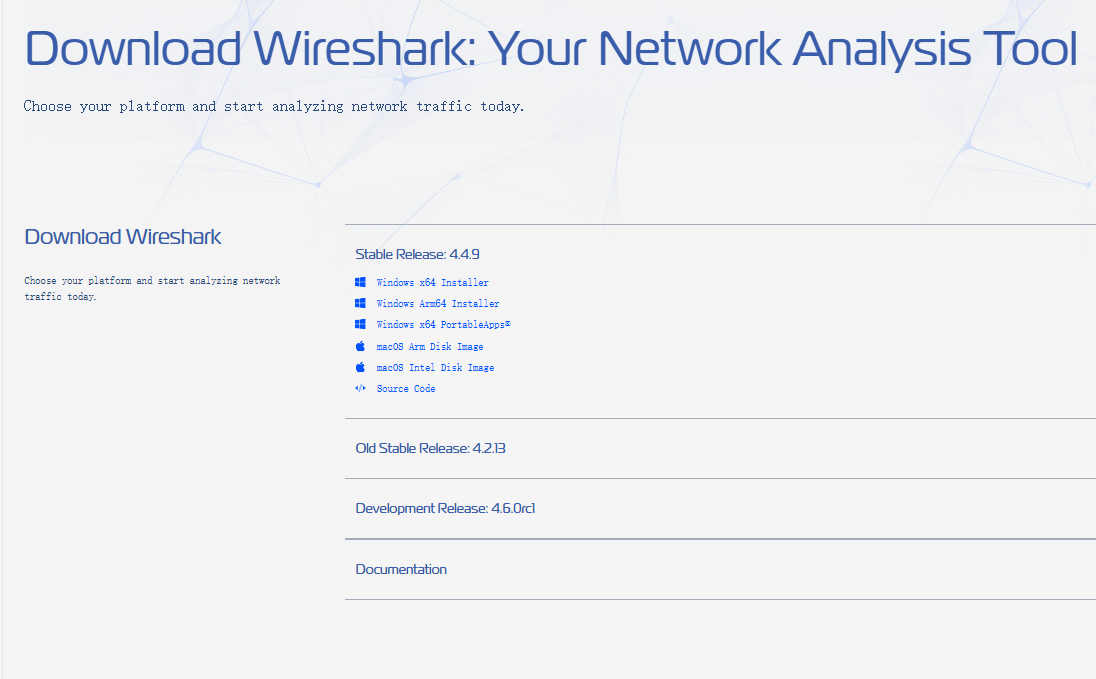Open the Source Code download link
The width and height of the screenshot is (1096, 679).
[405, 389]
